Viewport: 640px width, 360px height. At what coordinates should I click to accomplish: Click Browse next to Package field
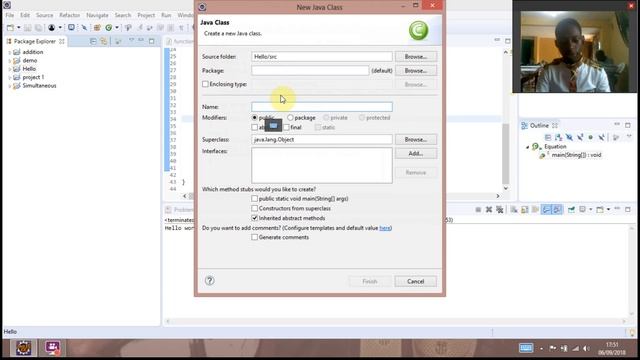click(x=416, y=70)
